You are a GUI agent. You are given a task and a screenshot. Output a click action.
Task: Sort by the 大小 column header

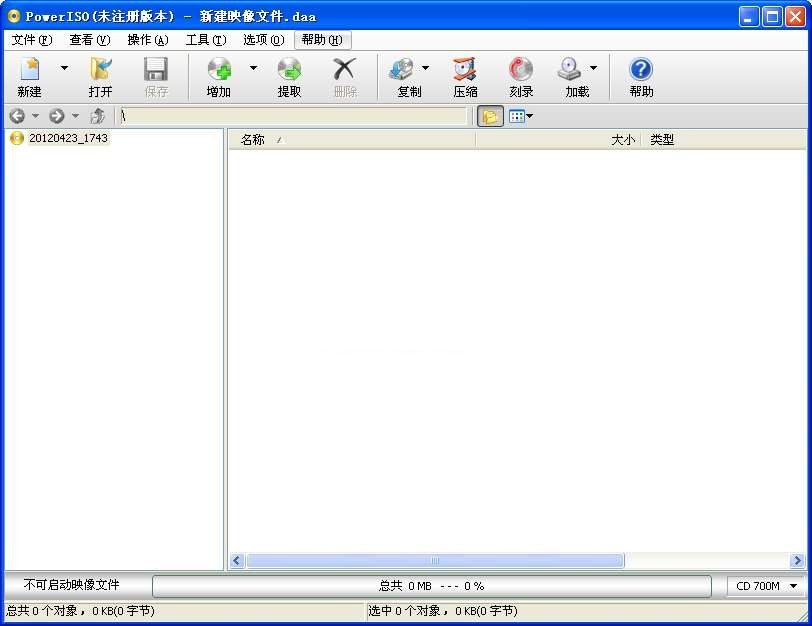pyautogui.click(x=558, y=140)
